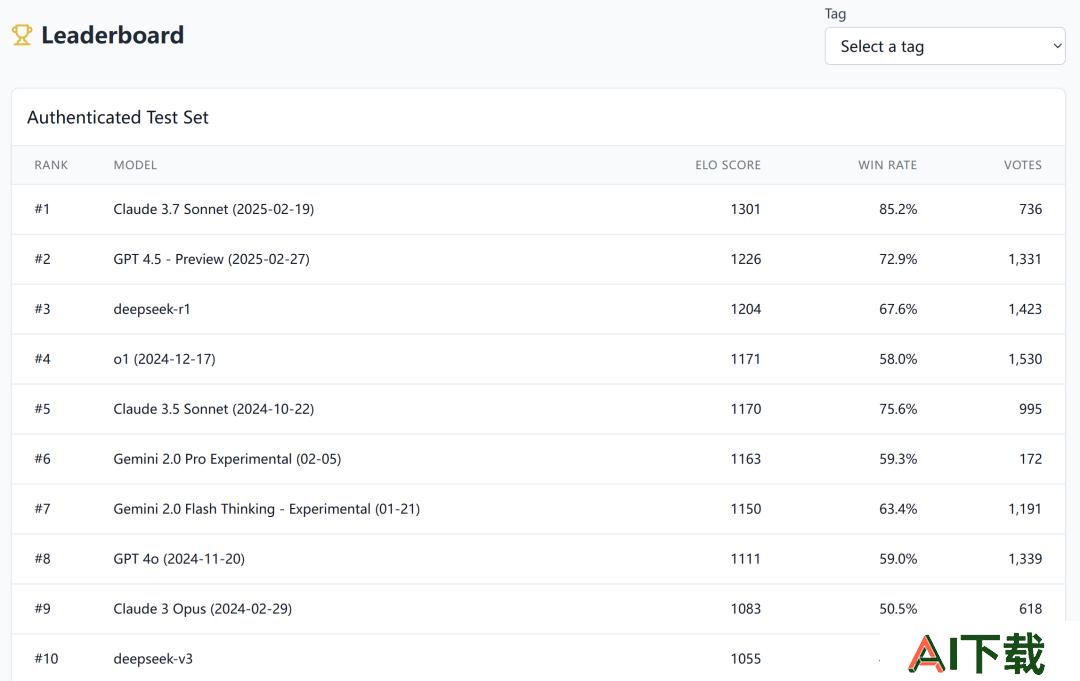The height and width of the screenshot is (681, 1080).
Task: Click rank #8 cell
Action: pyautogui.click(x=42, y=559)
